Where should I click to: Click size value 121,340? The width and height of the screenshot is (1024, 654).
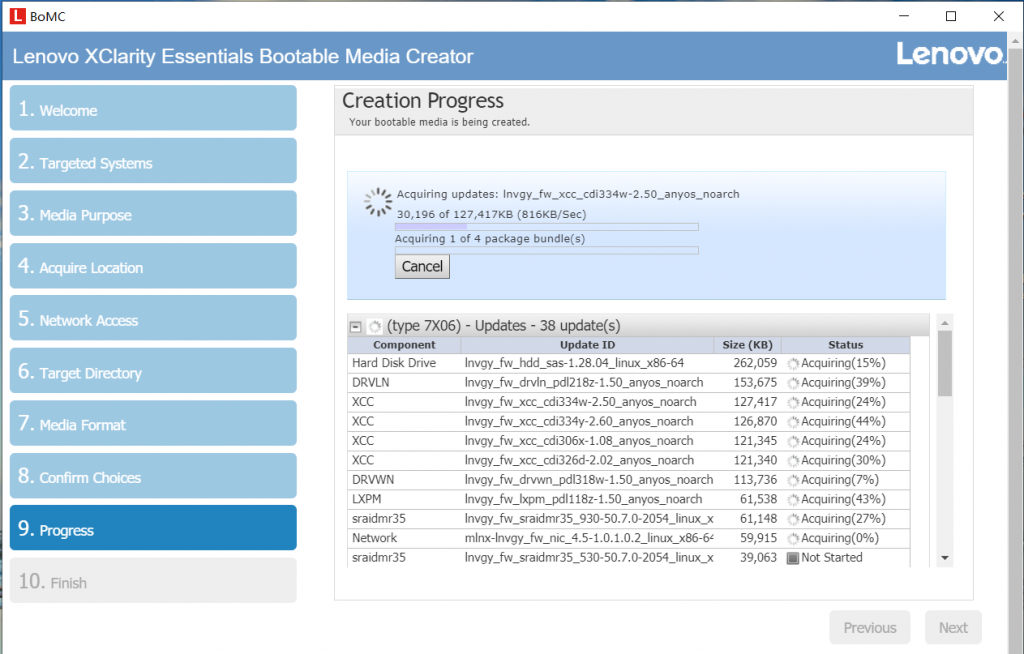[x=755, y=461]
